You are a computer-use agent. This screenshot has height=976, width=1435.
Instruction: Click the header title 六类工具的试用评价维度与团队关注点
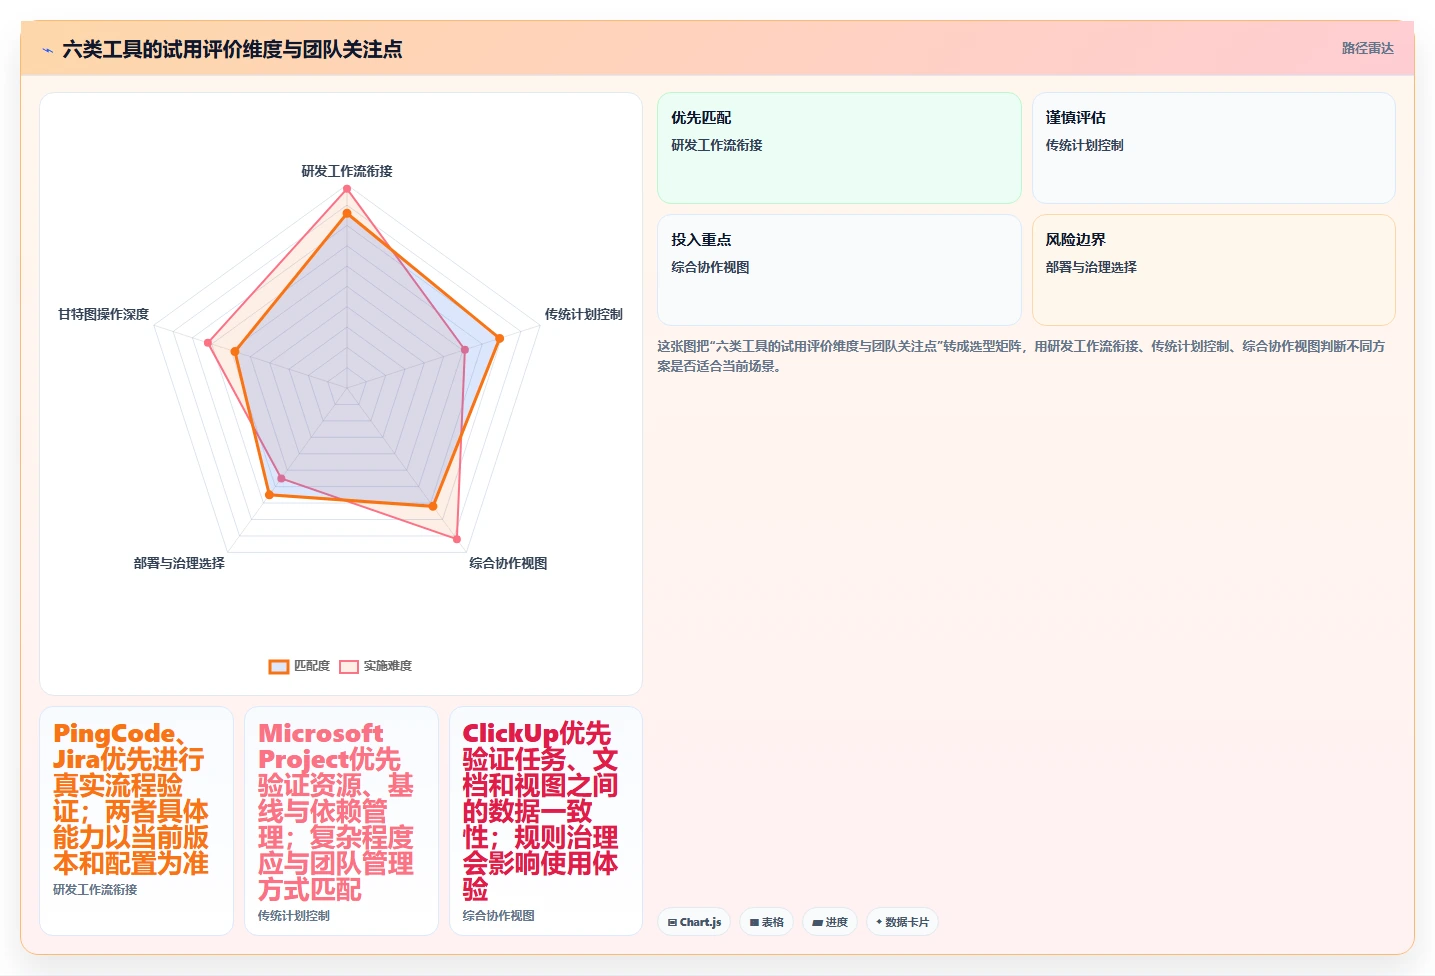click(x=232, y=49)
